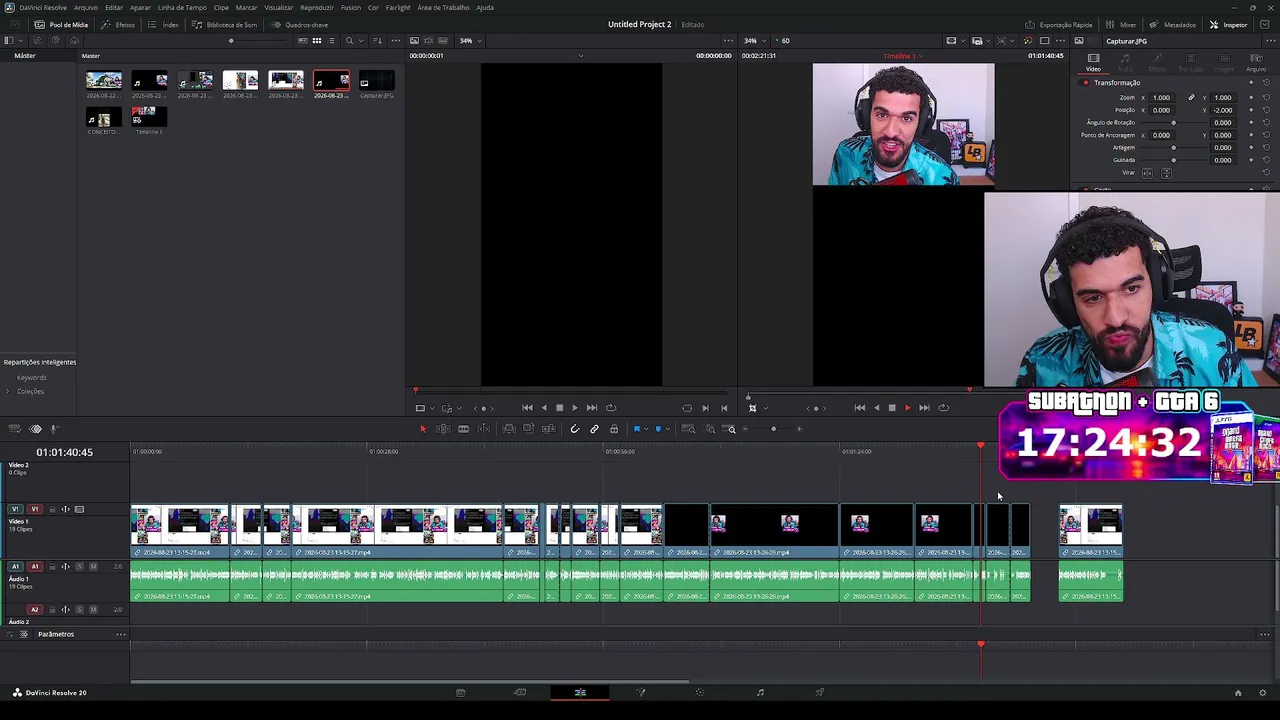Click the timeline red playhead marker
Viewport: 1280px width, 720px height.
pos(981,446)
